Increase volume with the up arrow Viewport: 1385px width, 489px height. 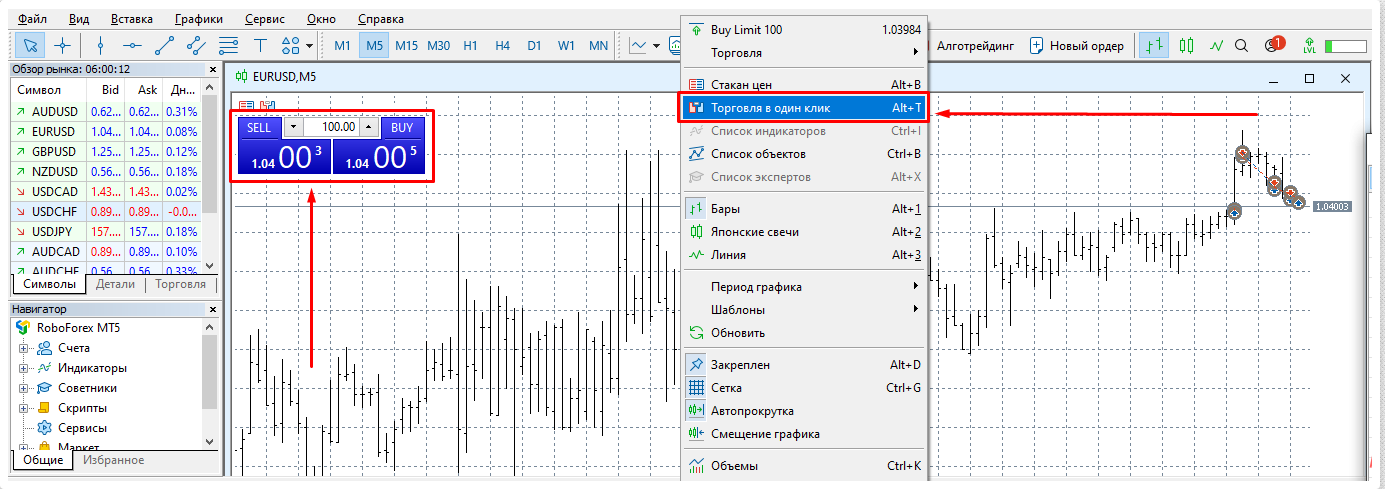368,128
